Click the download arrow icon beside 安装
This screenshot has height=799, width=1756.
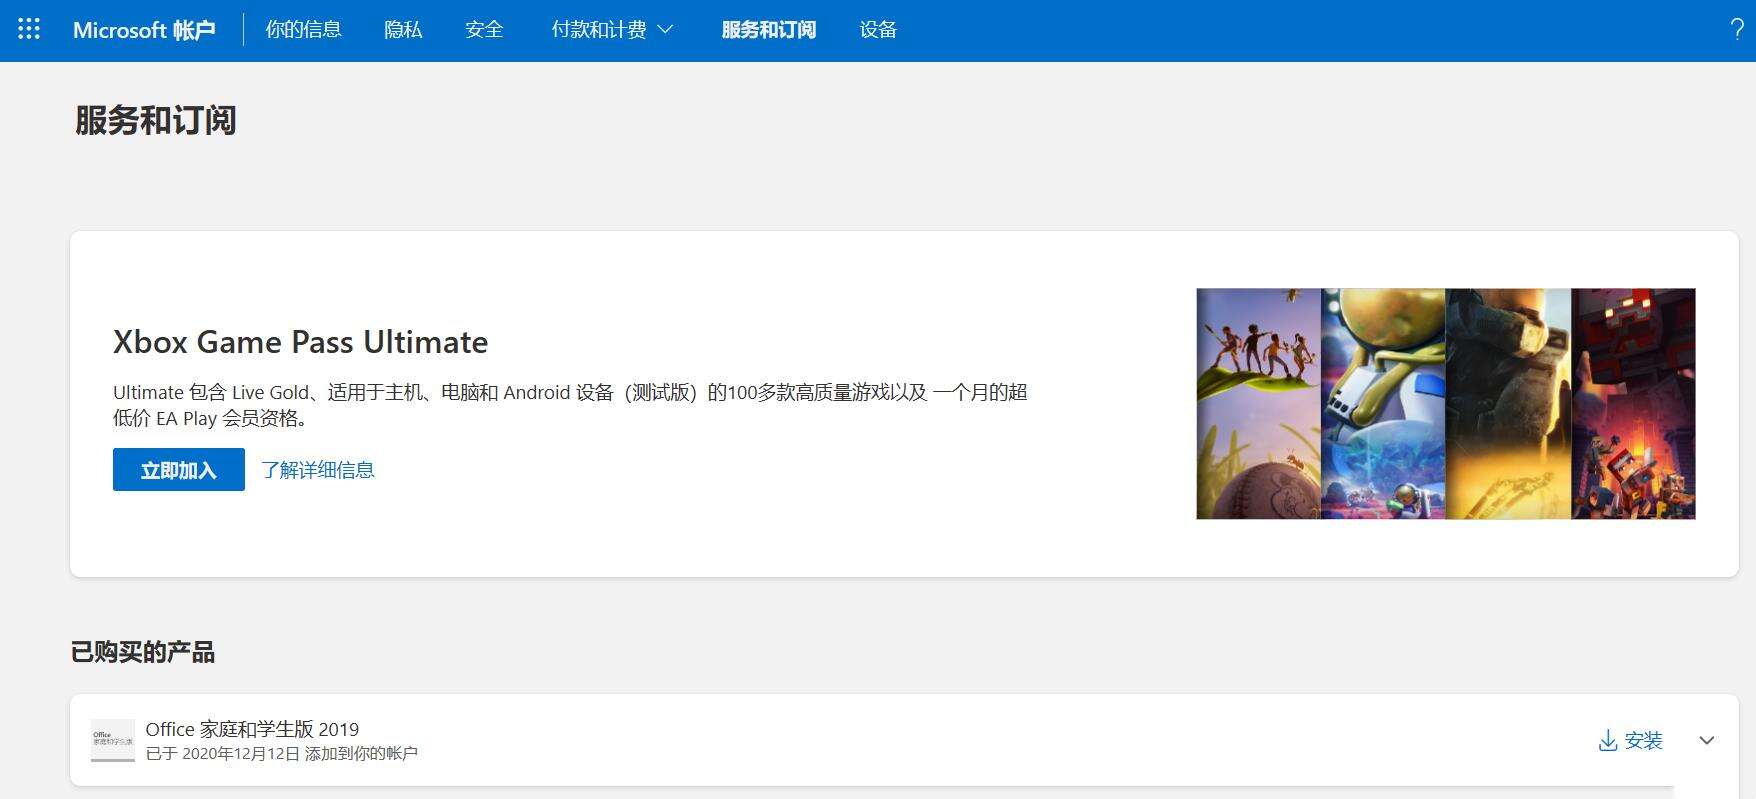point(1608,740)
